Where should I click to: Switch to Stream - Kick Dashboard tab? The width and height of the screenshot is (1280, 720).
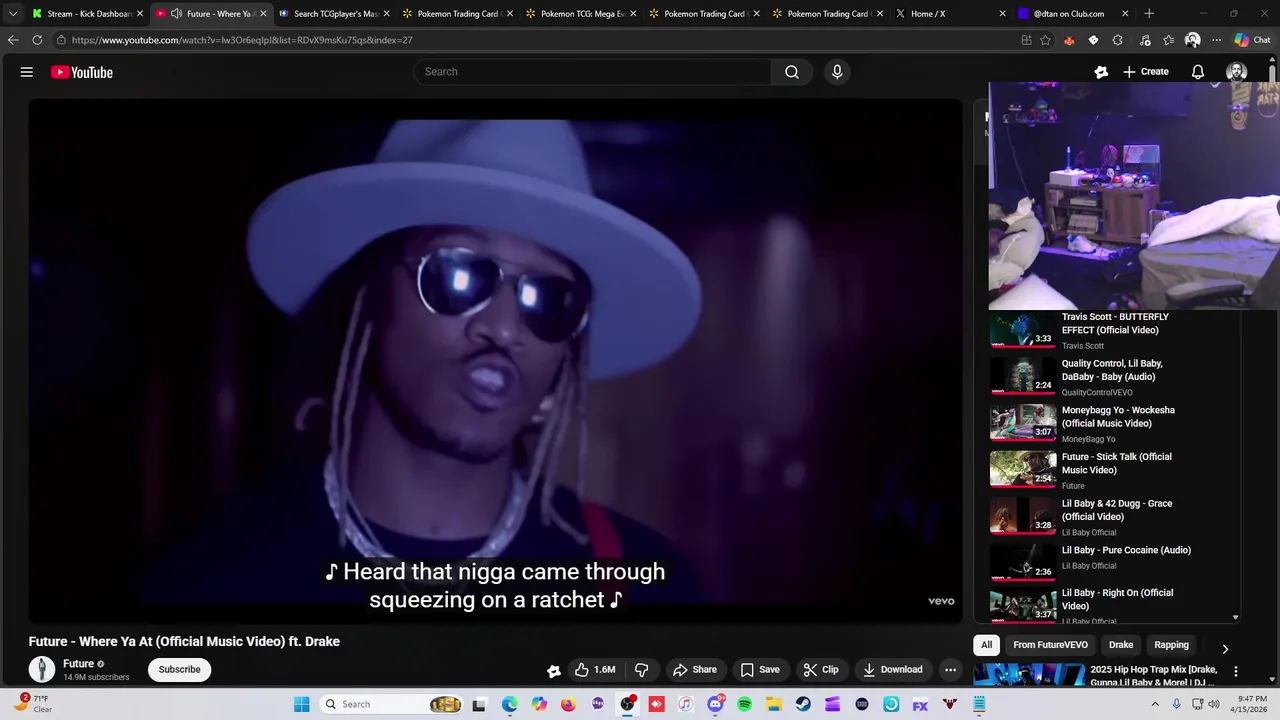tap(88, 14)
